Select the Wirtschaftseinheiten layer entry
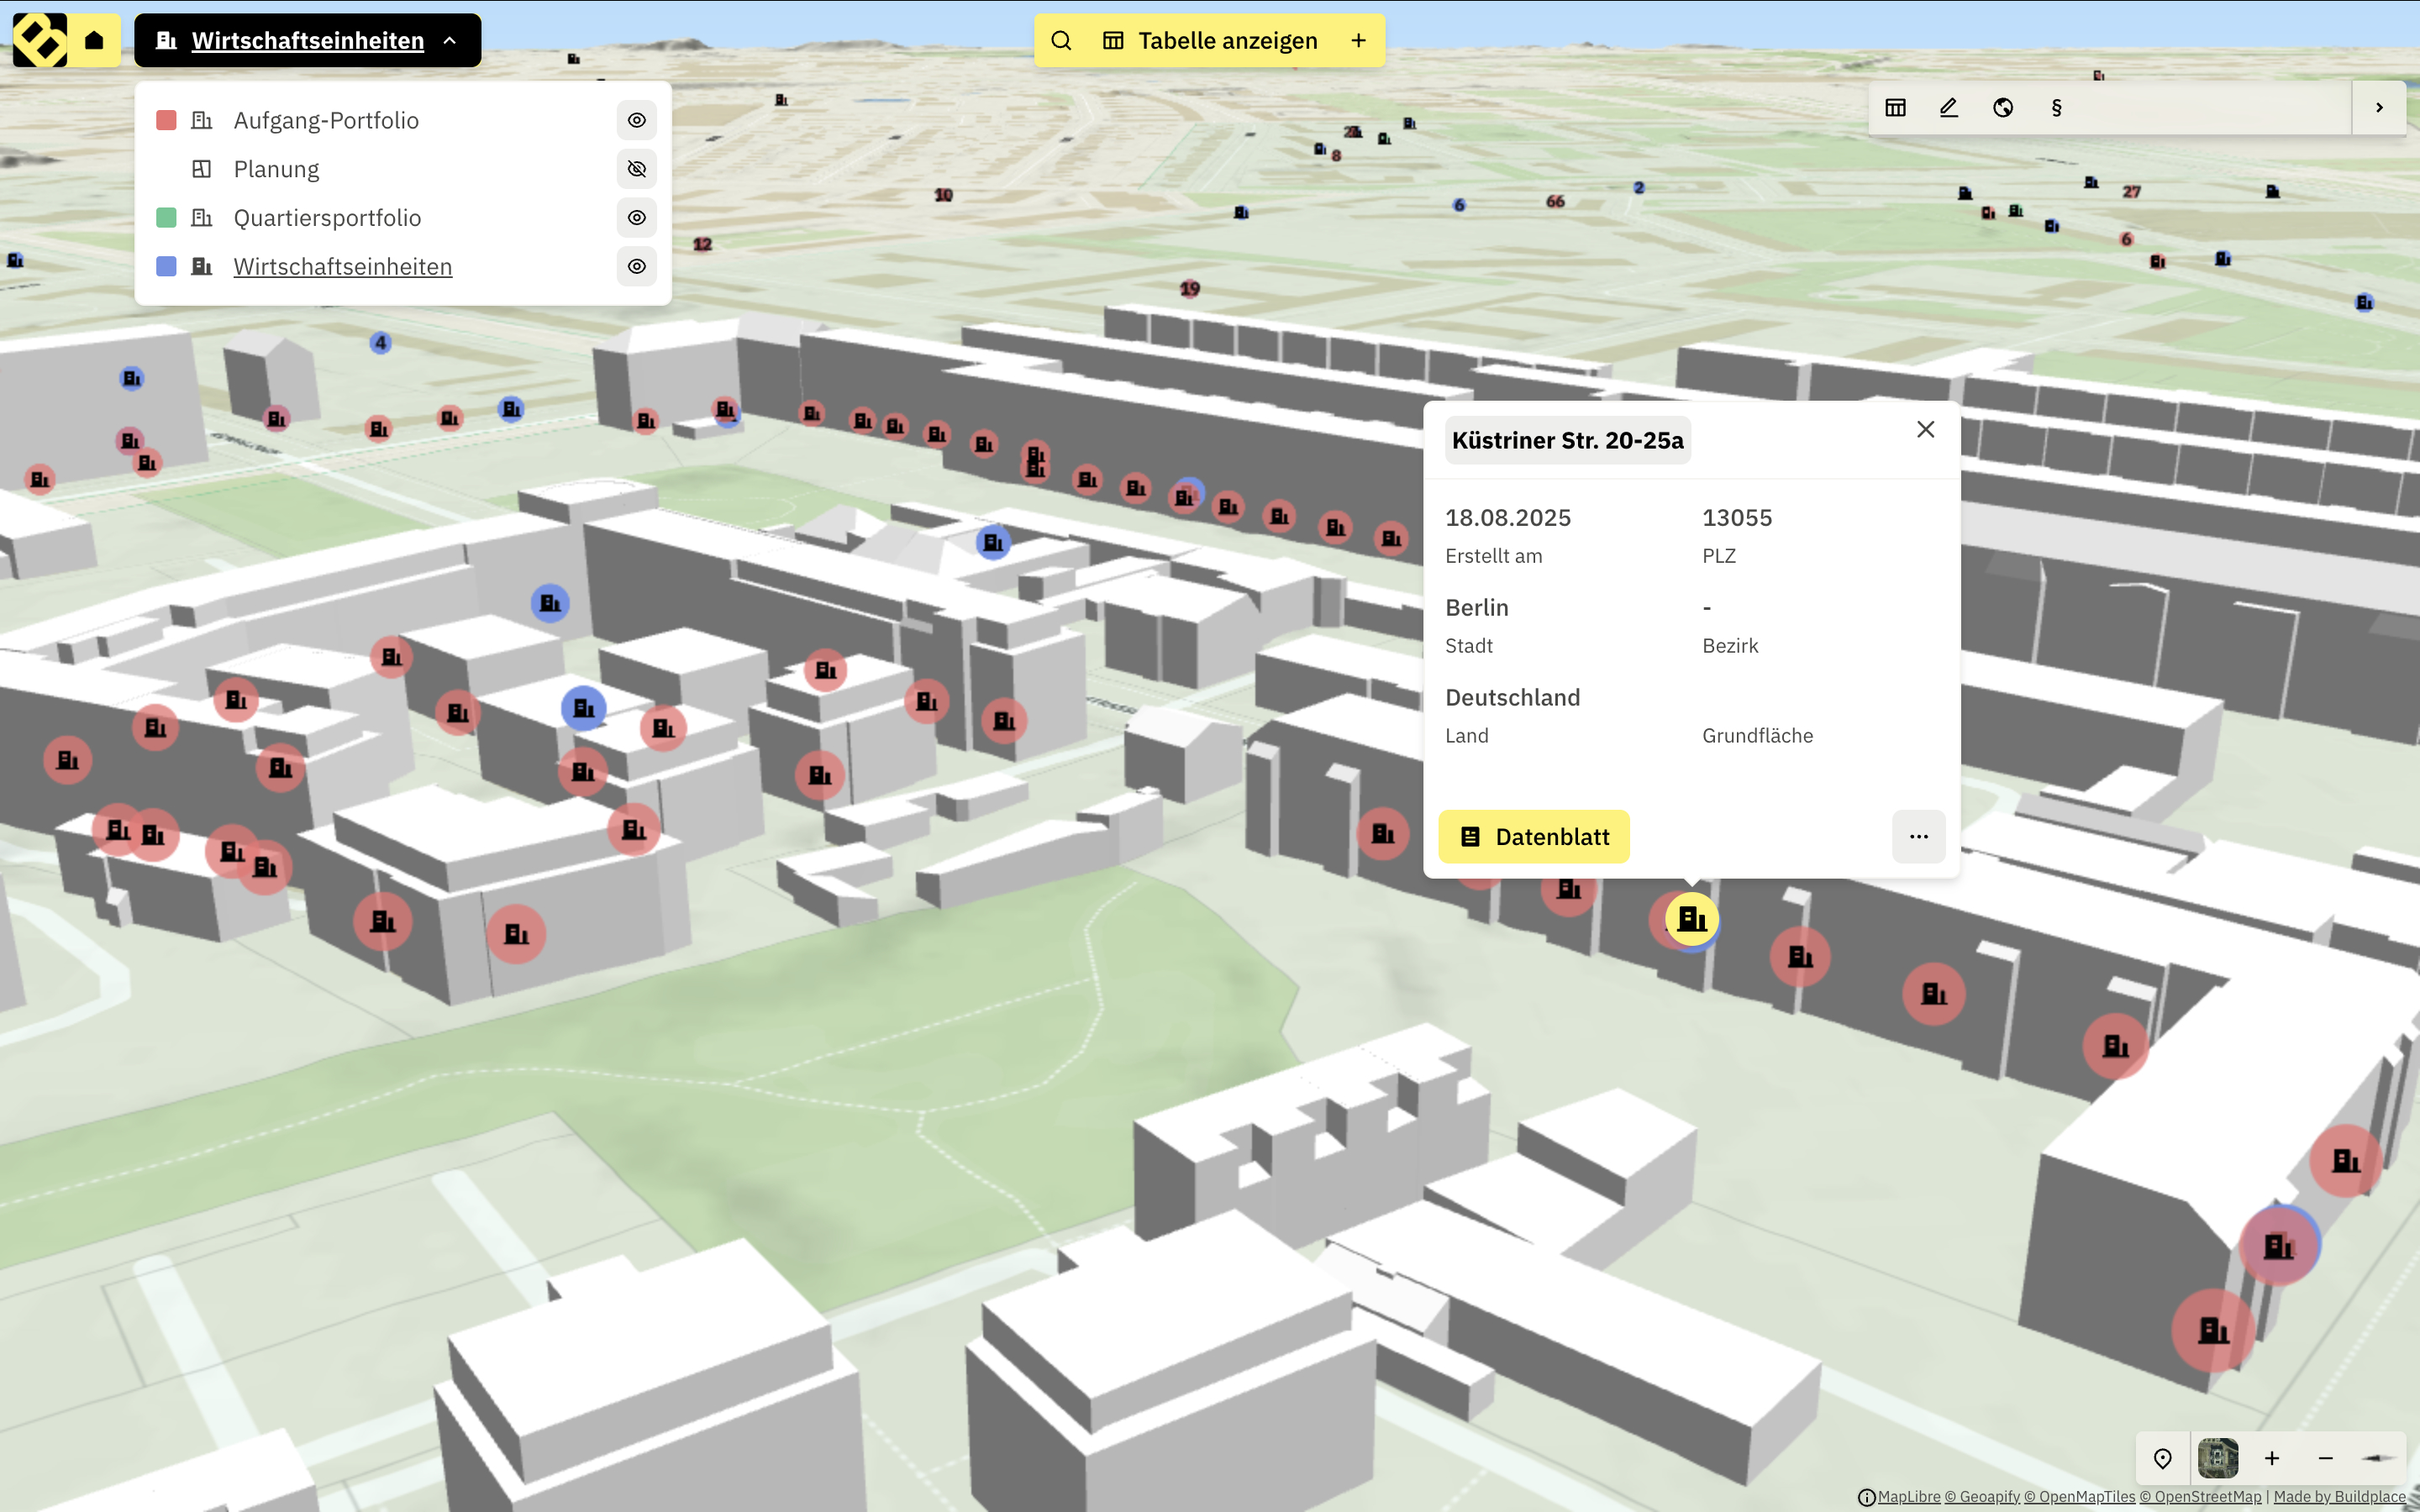This screenshot has height=1512, width=2420. (342, 266)
